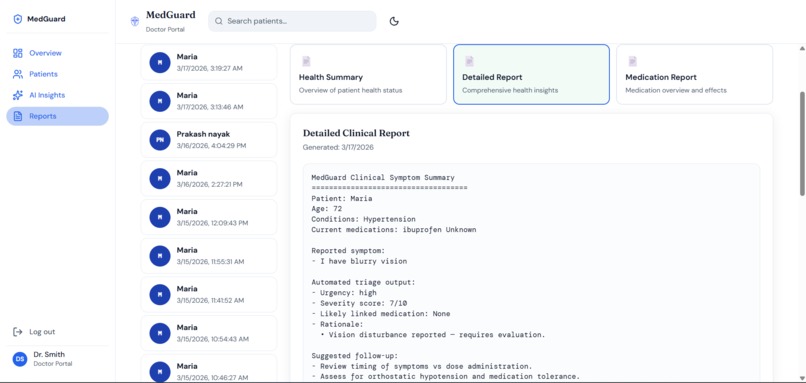Click the Conditions: Hypertension line
The image size is (806, 383).
363,219
